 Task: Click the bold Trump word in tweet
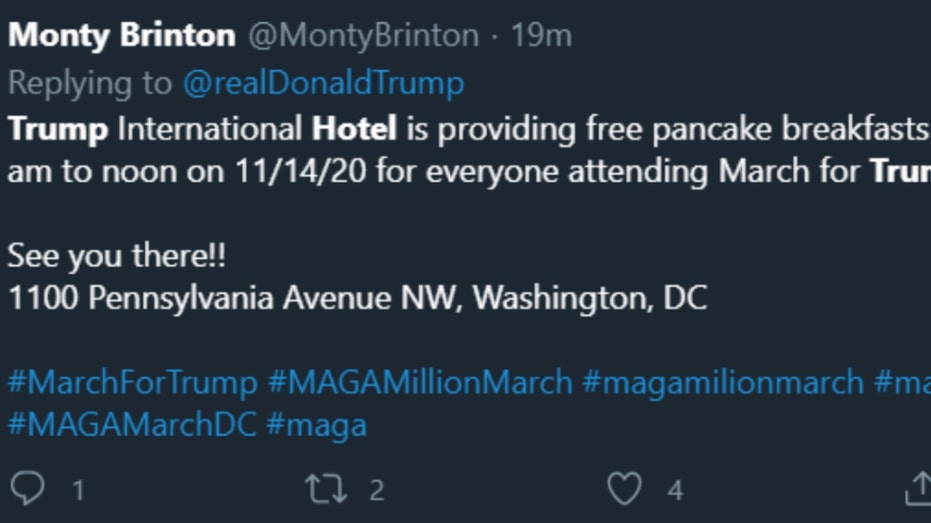pyautogui.click(x=58, y=129)
